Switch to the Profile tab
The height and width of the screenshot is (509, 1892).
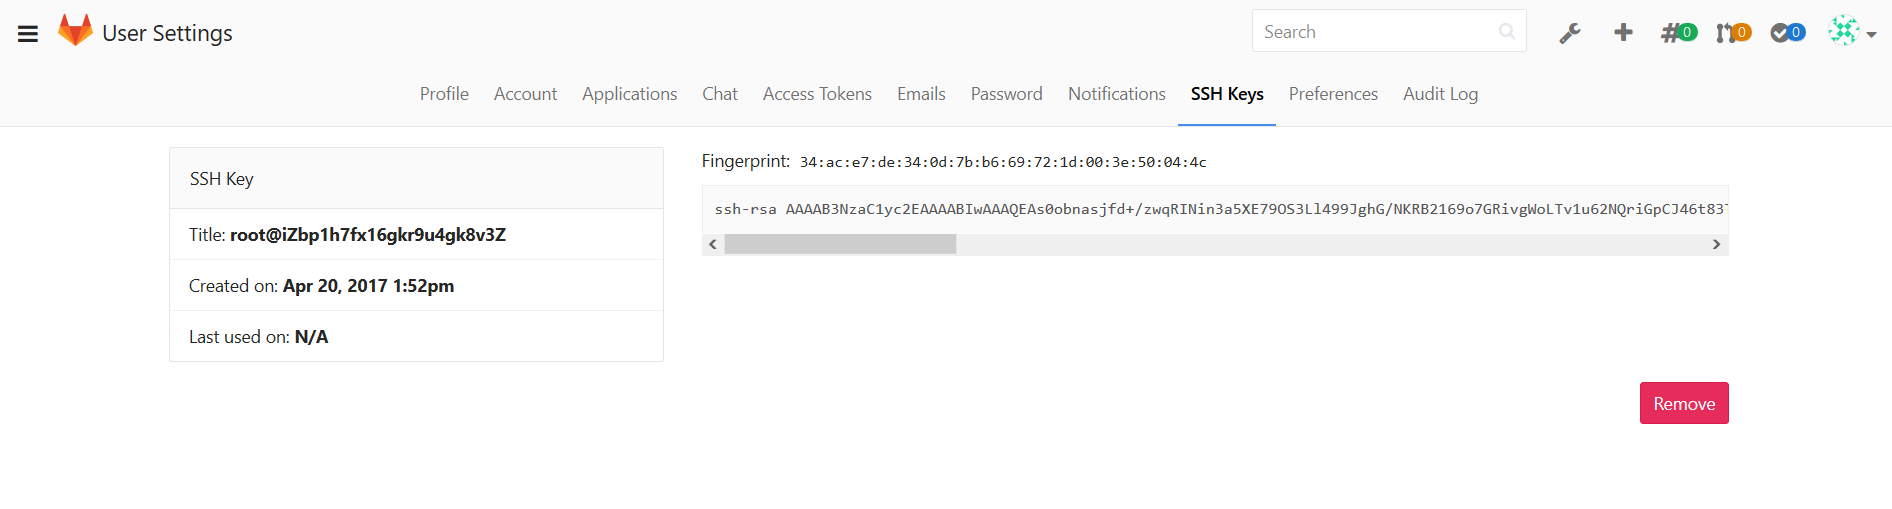444,94
